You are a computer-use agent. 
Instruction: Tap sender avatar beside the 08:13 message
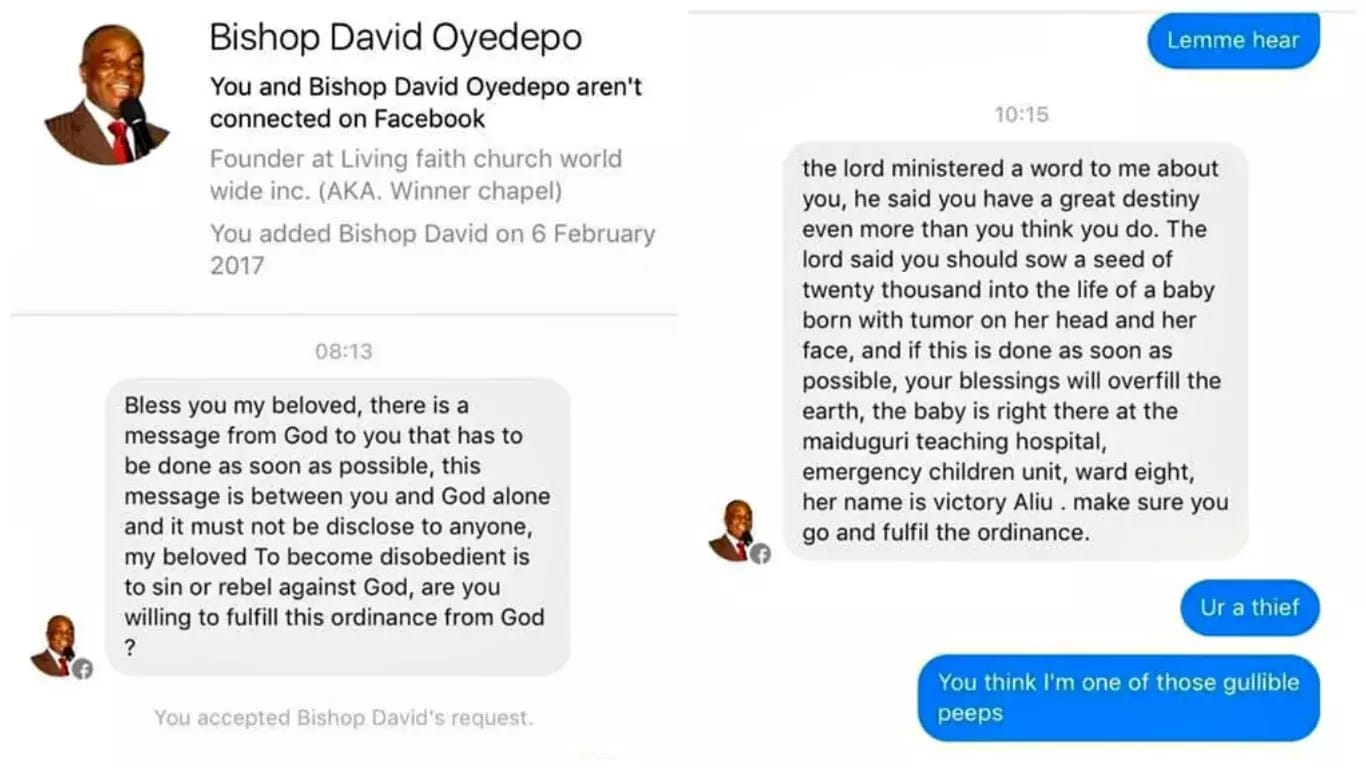click(57, 645)
